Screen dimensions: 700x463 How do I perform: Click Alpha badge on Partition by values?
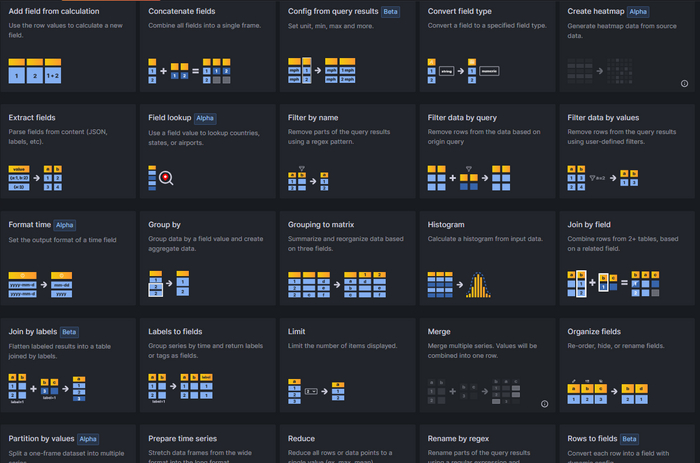(x=88, y=439)
